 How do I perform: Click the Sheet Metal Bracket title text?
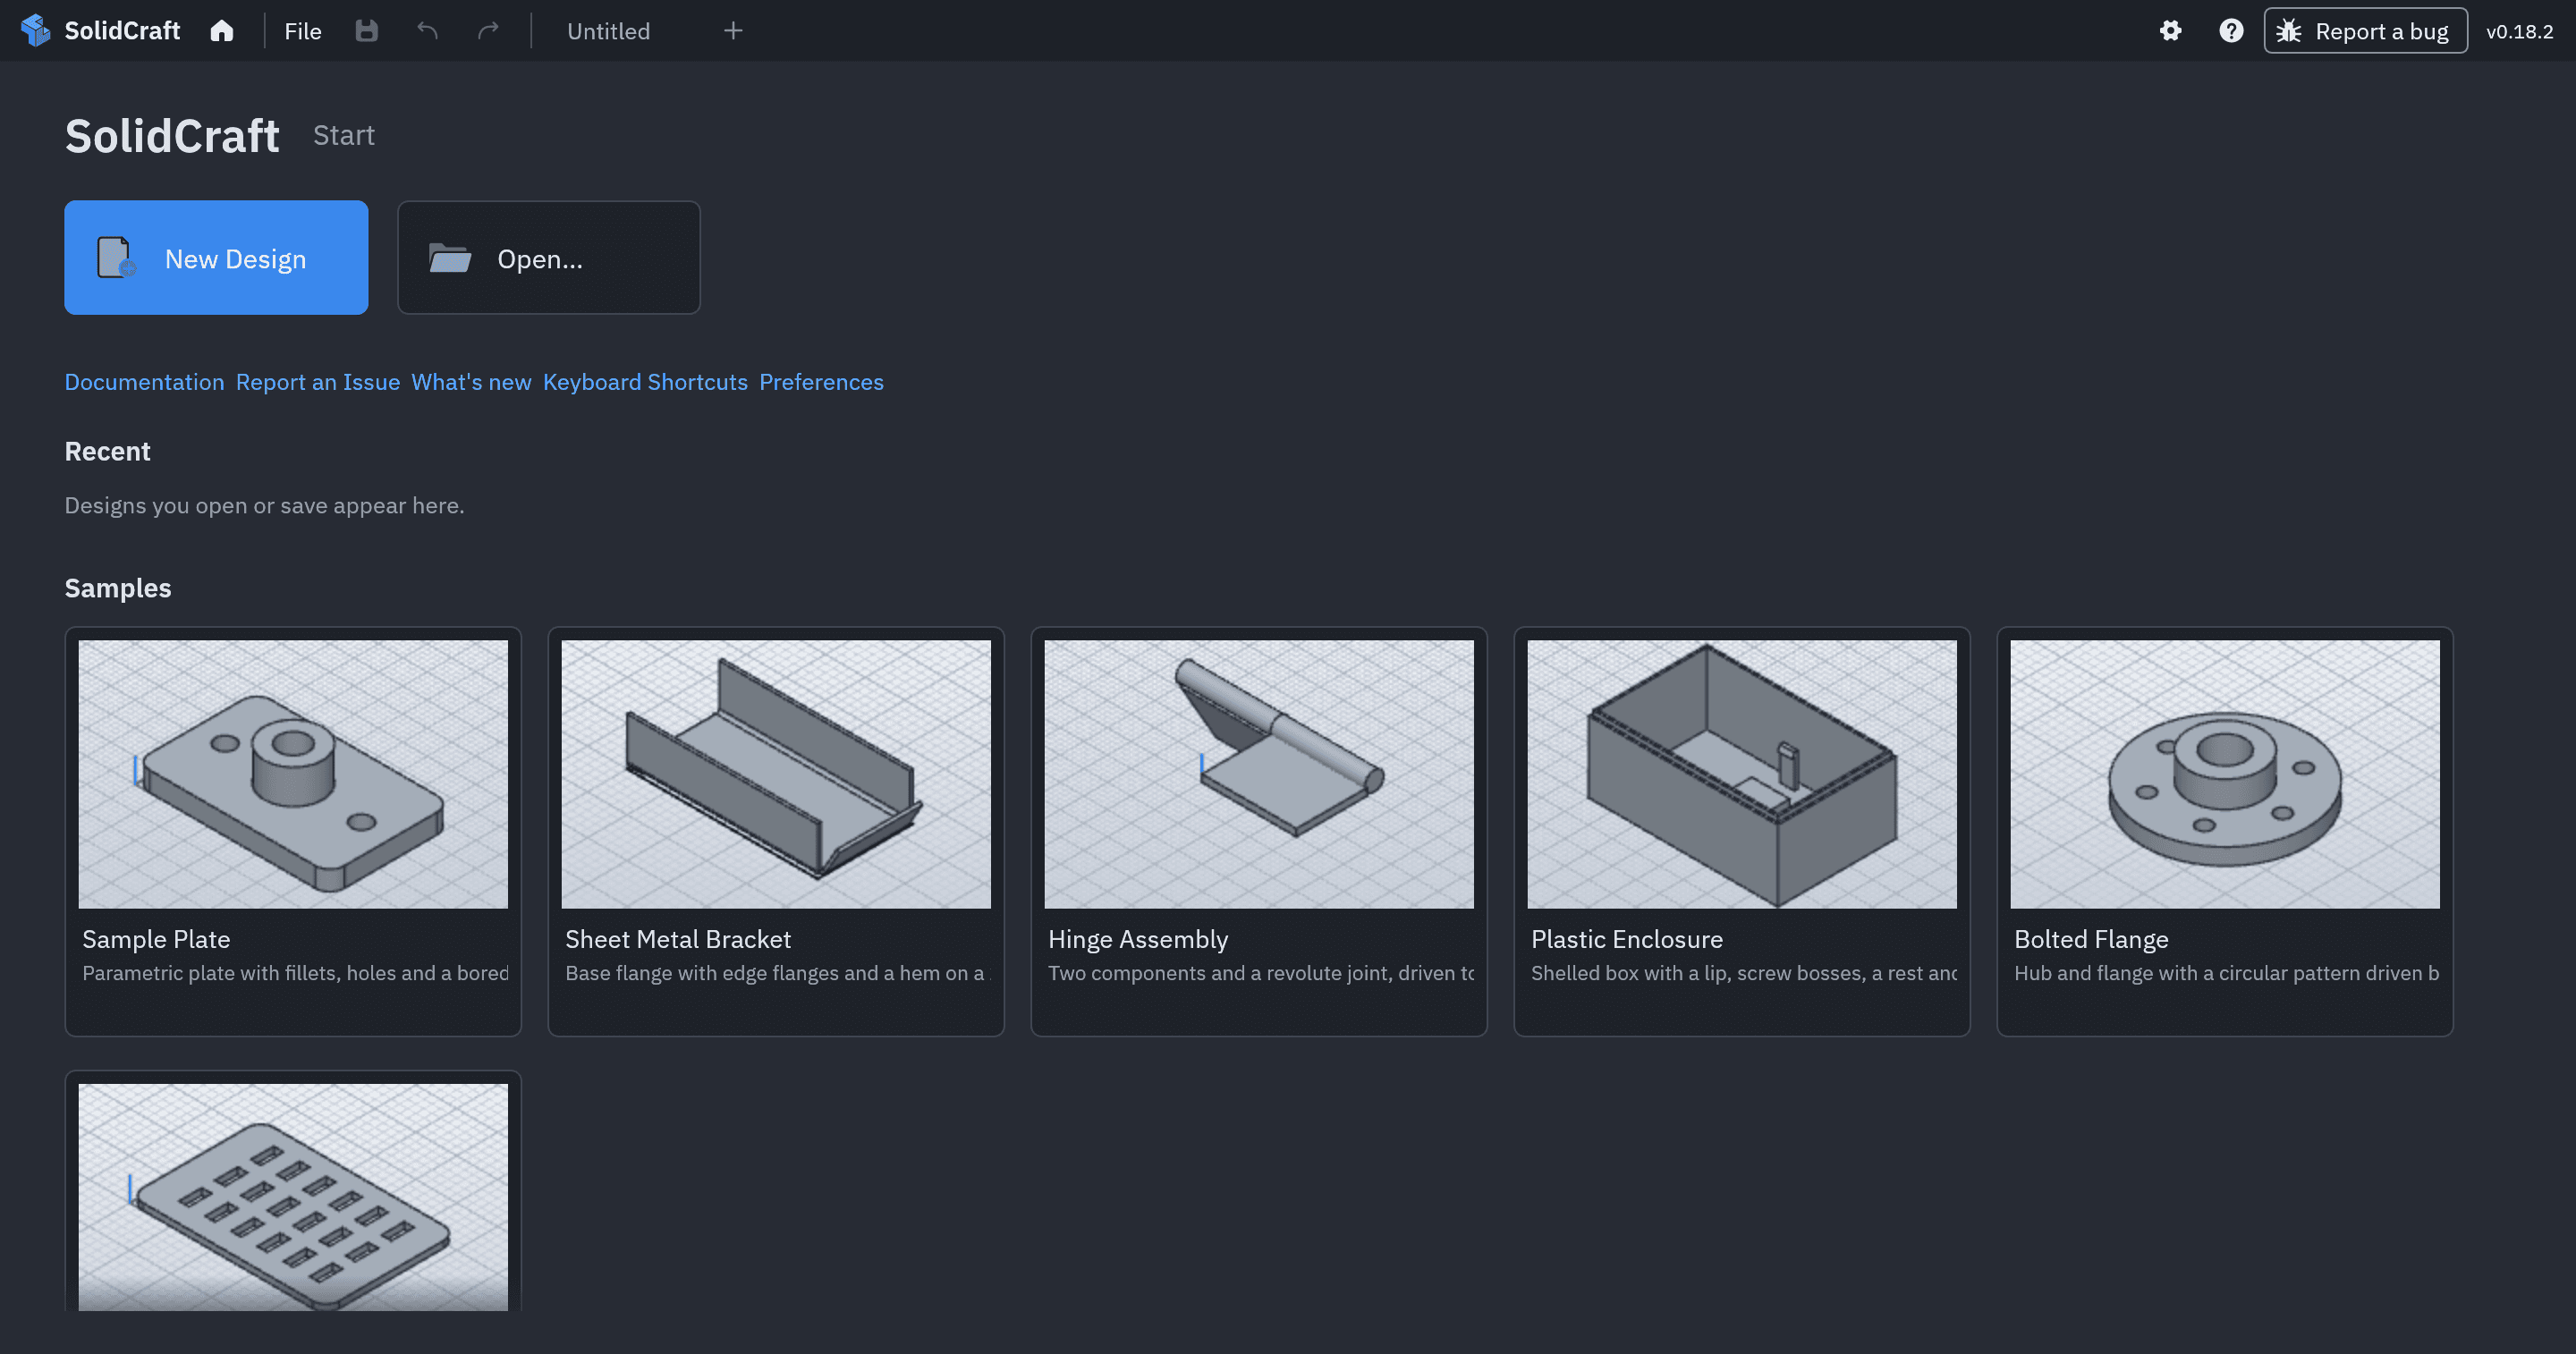coord(678,940)
